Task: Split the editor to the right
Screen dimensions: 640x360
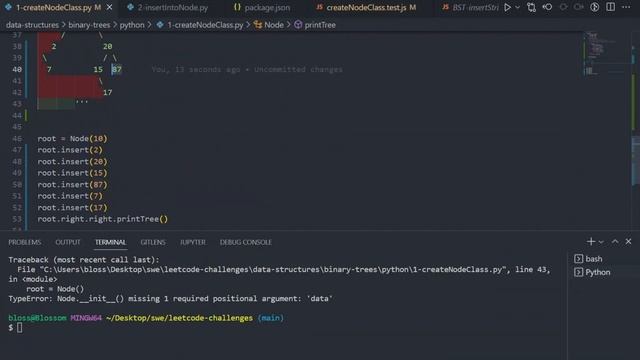Action: pos(611,7)
